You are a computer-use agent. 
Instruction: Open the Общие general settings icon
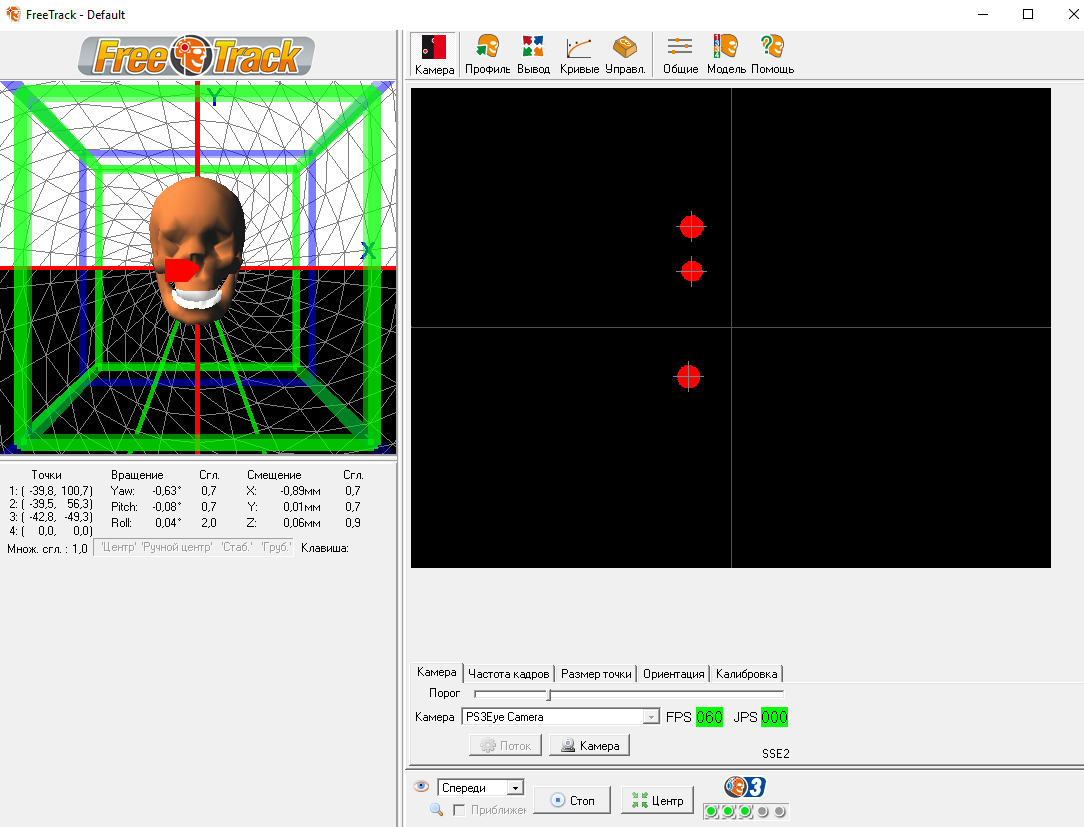[680, 55]
